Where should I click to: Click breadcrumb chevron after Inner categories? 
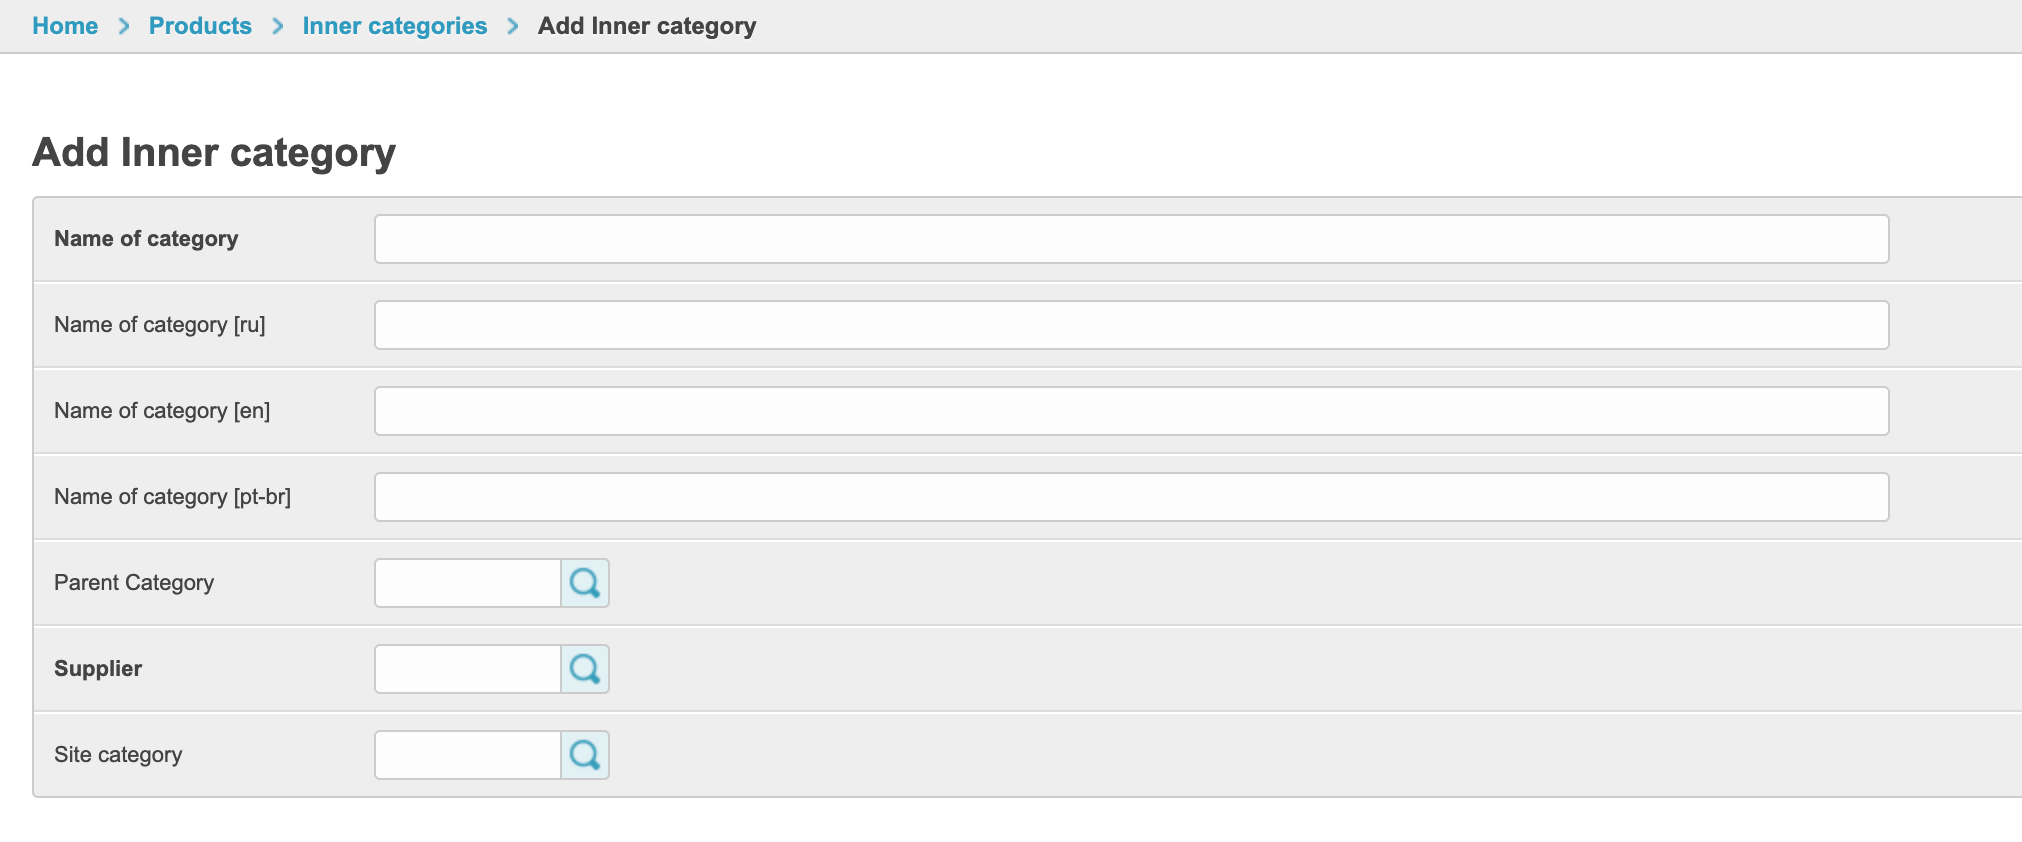pos(513,26)
